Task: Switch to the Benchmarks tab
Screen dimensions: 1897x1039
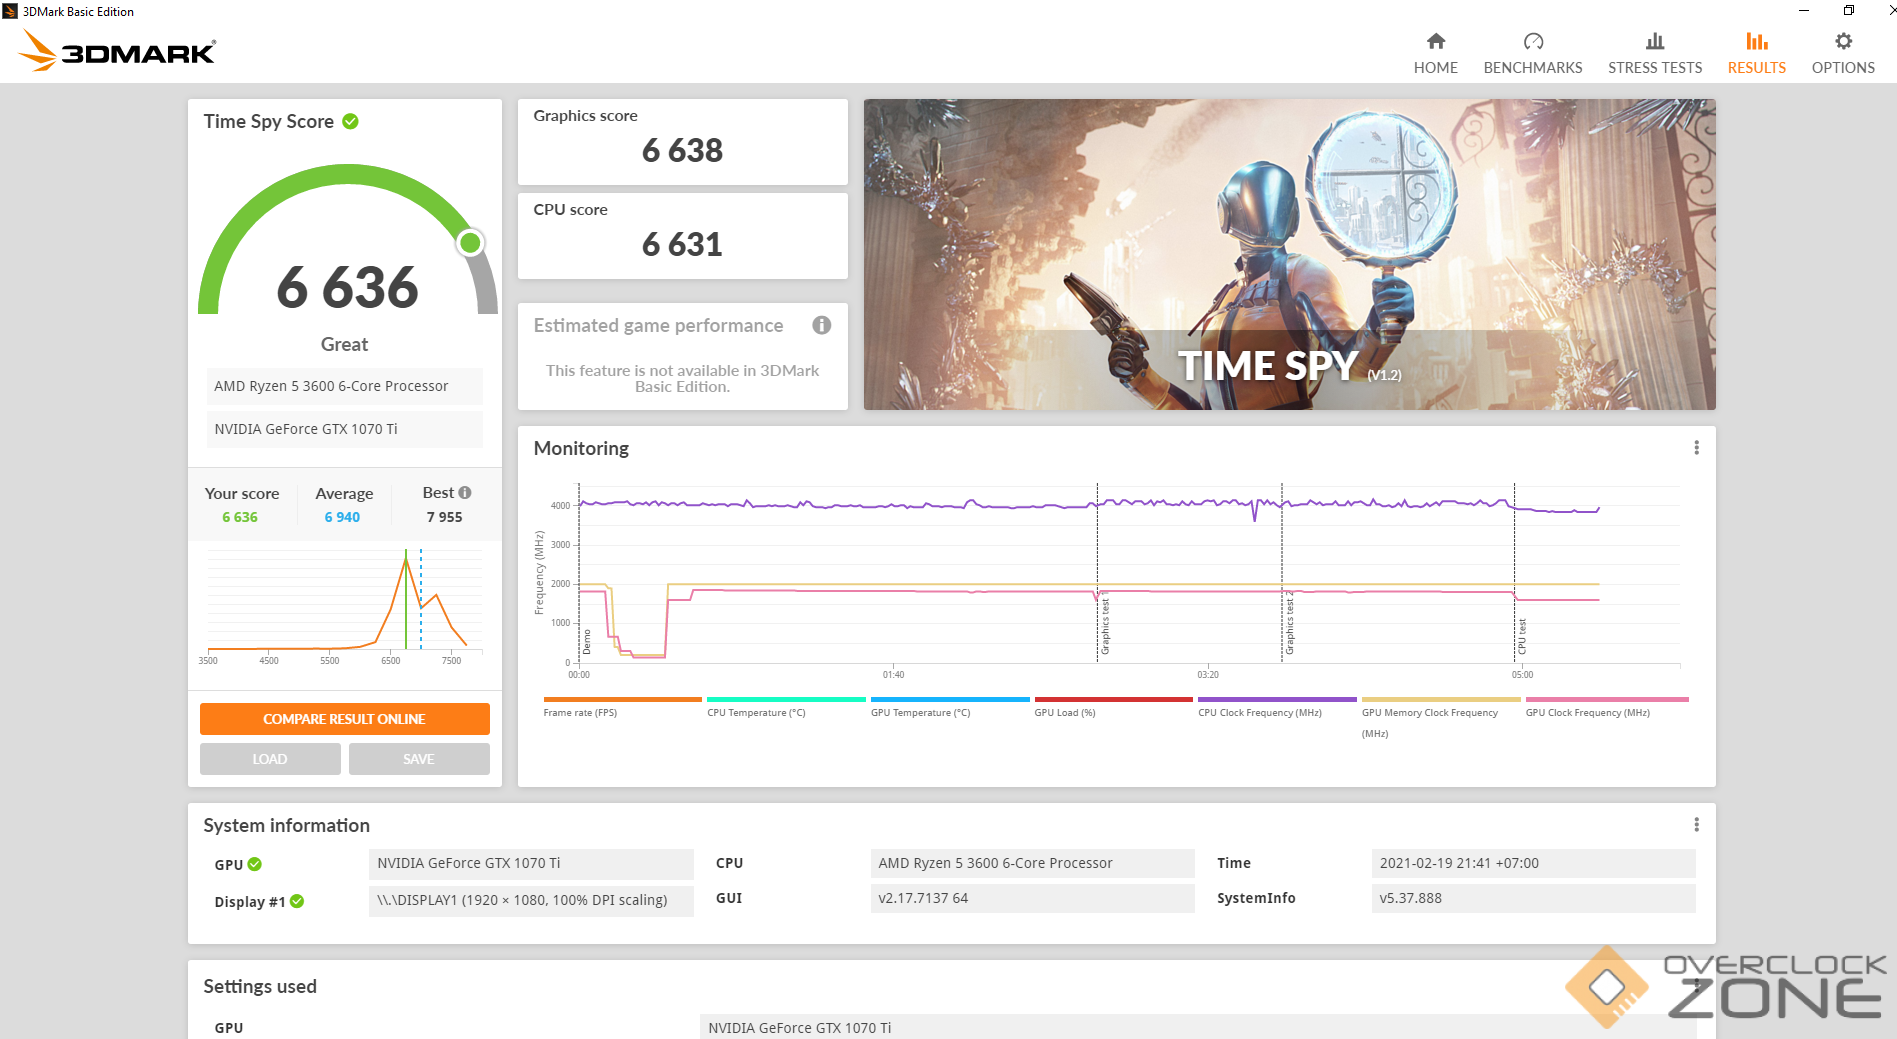Action: (1532, 53)
